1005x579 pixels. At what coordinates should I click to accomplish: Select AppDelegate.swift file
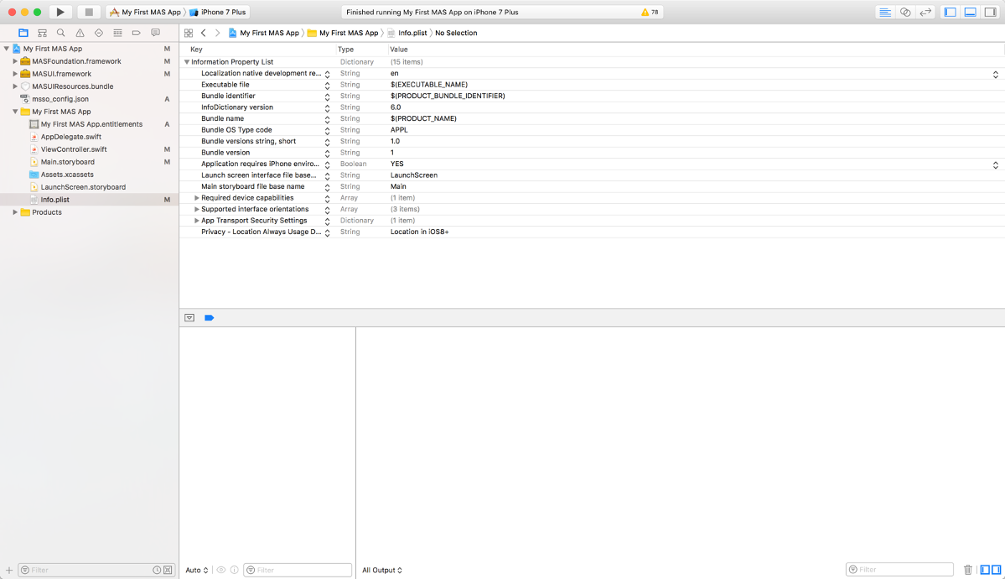tap(71, 137)
